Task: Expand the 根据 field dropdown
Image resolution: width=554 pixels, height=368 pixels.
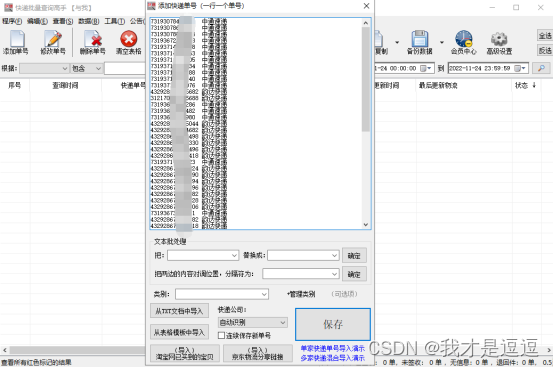Action: tap(65, 68)
